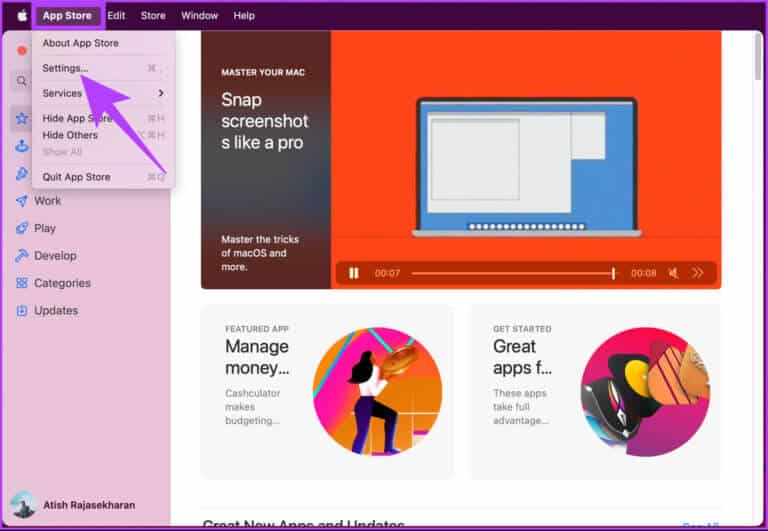Open the Manage money featured app card
The height and width of the screenshot is (531, 768).
[x=327, y=392]
